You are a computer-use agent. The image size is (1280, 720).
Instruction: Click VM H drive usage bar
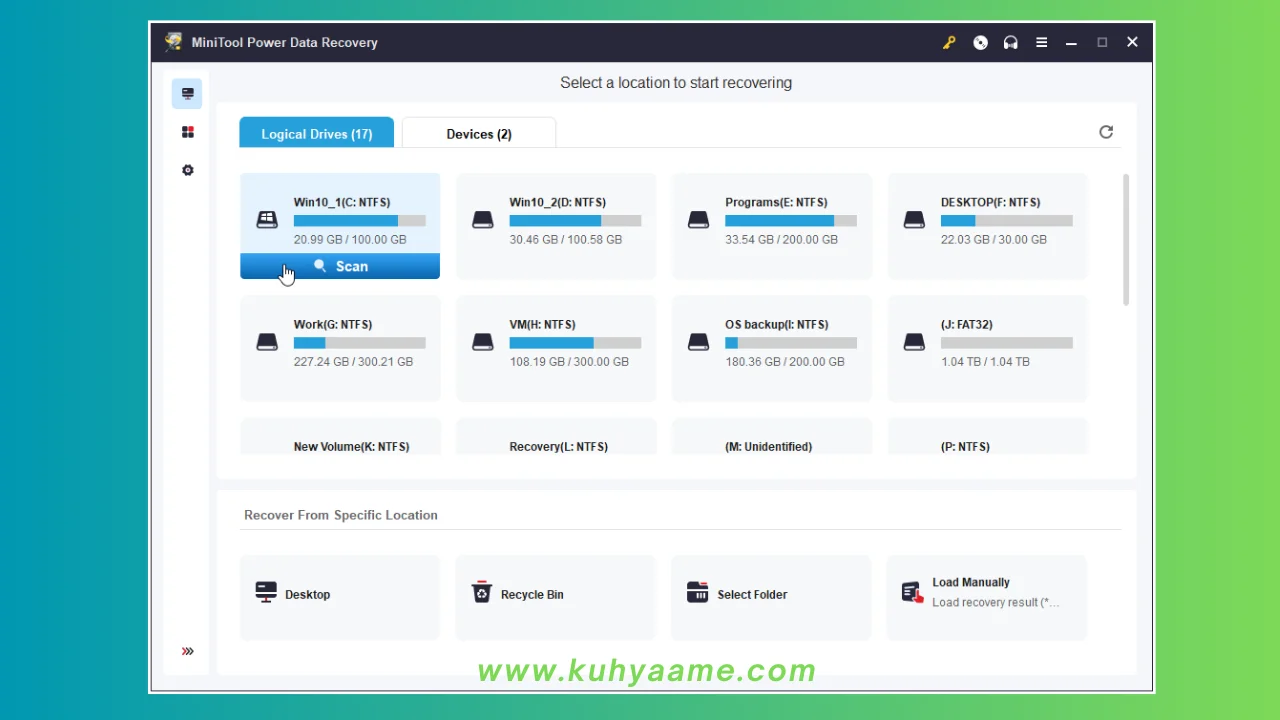point(575,343)
